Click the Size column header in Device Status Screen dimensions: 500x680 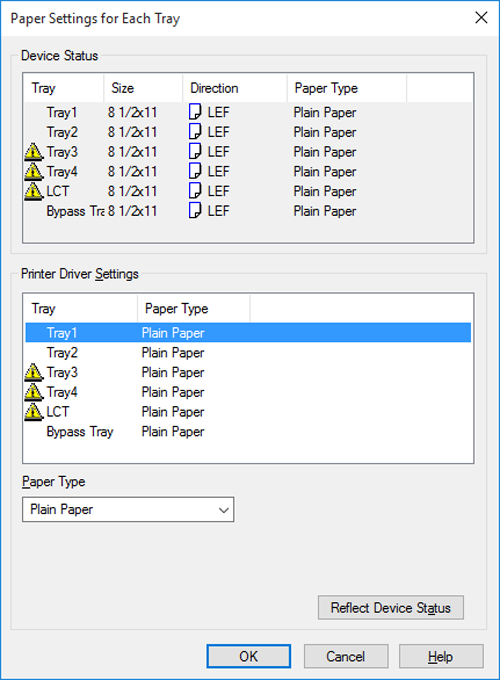pyautogui.click(x=143, y=88)
